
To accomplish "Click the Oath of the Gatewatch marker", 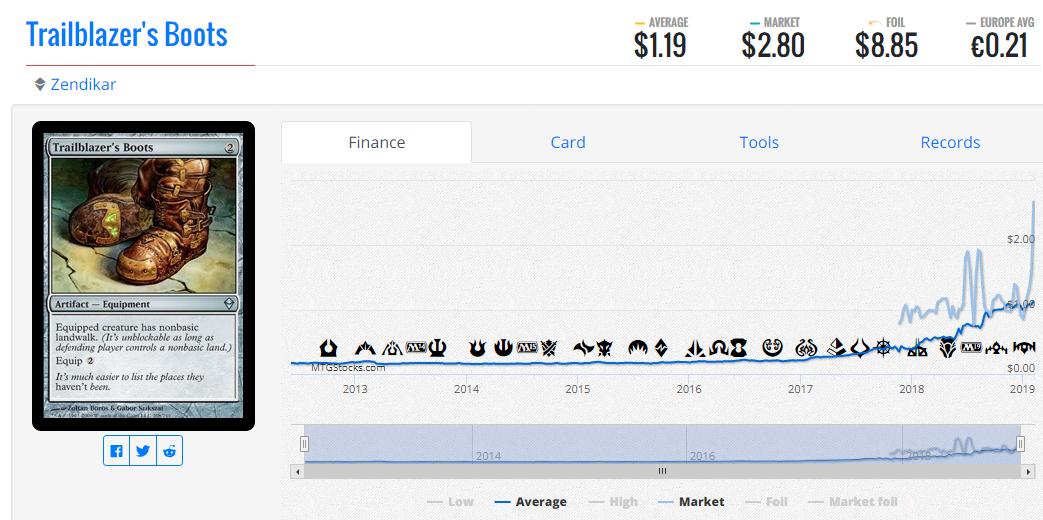I will [x=695, y=348].
